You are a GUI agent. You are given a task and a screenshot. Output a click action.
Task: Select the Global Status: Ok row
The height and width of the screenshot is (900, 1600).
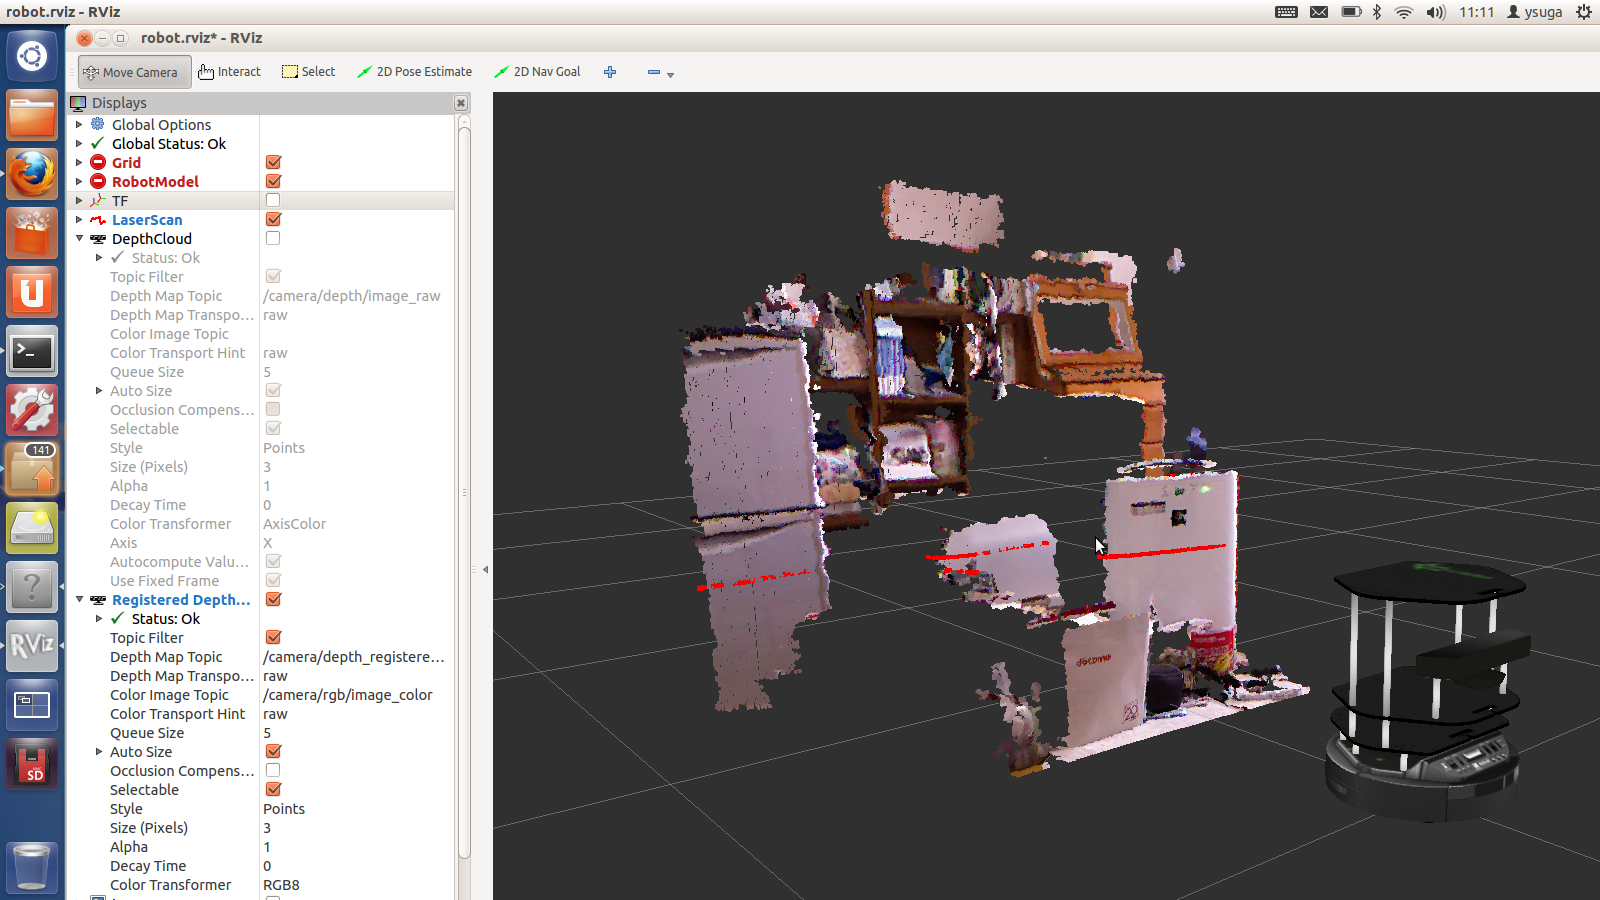[168, 144]
